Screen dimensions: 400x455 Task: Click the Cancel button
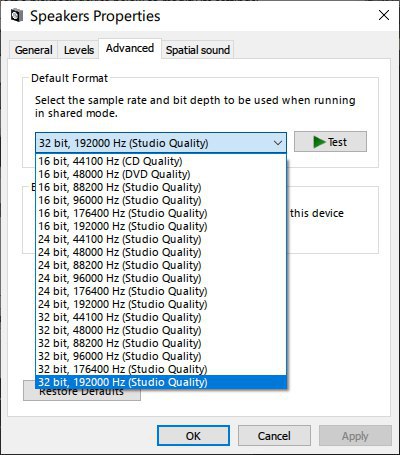274,436
